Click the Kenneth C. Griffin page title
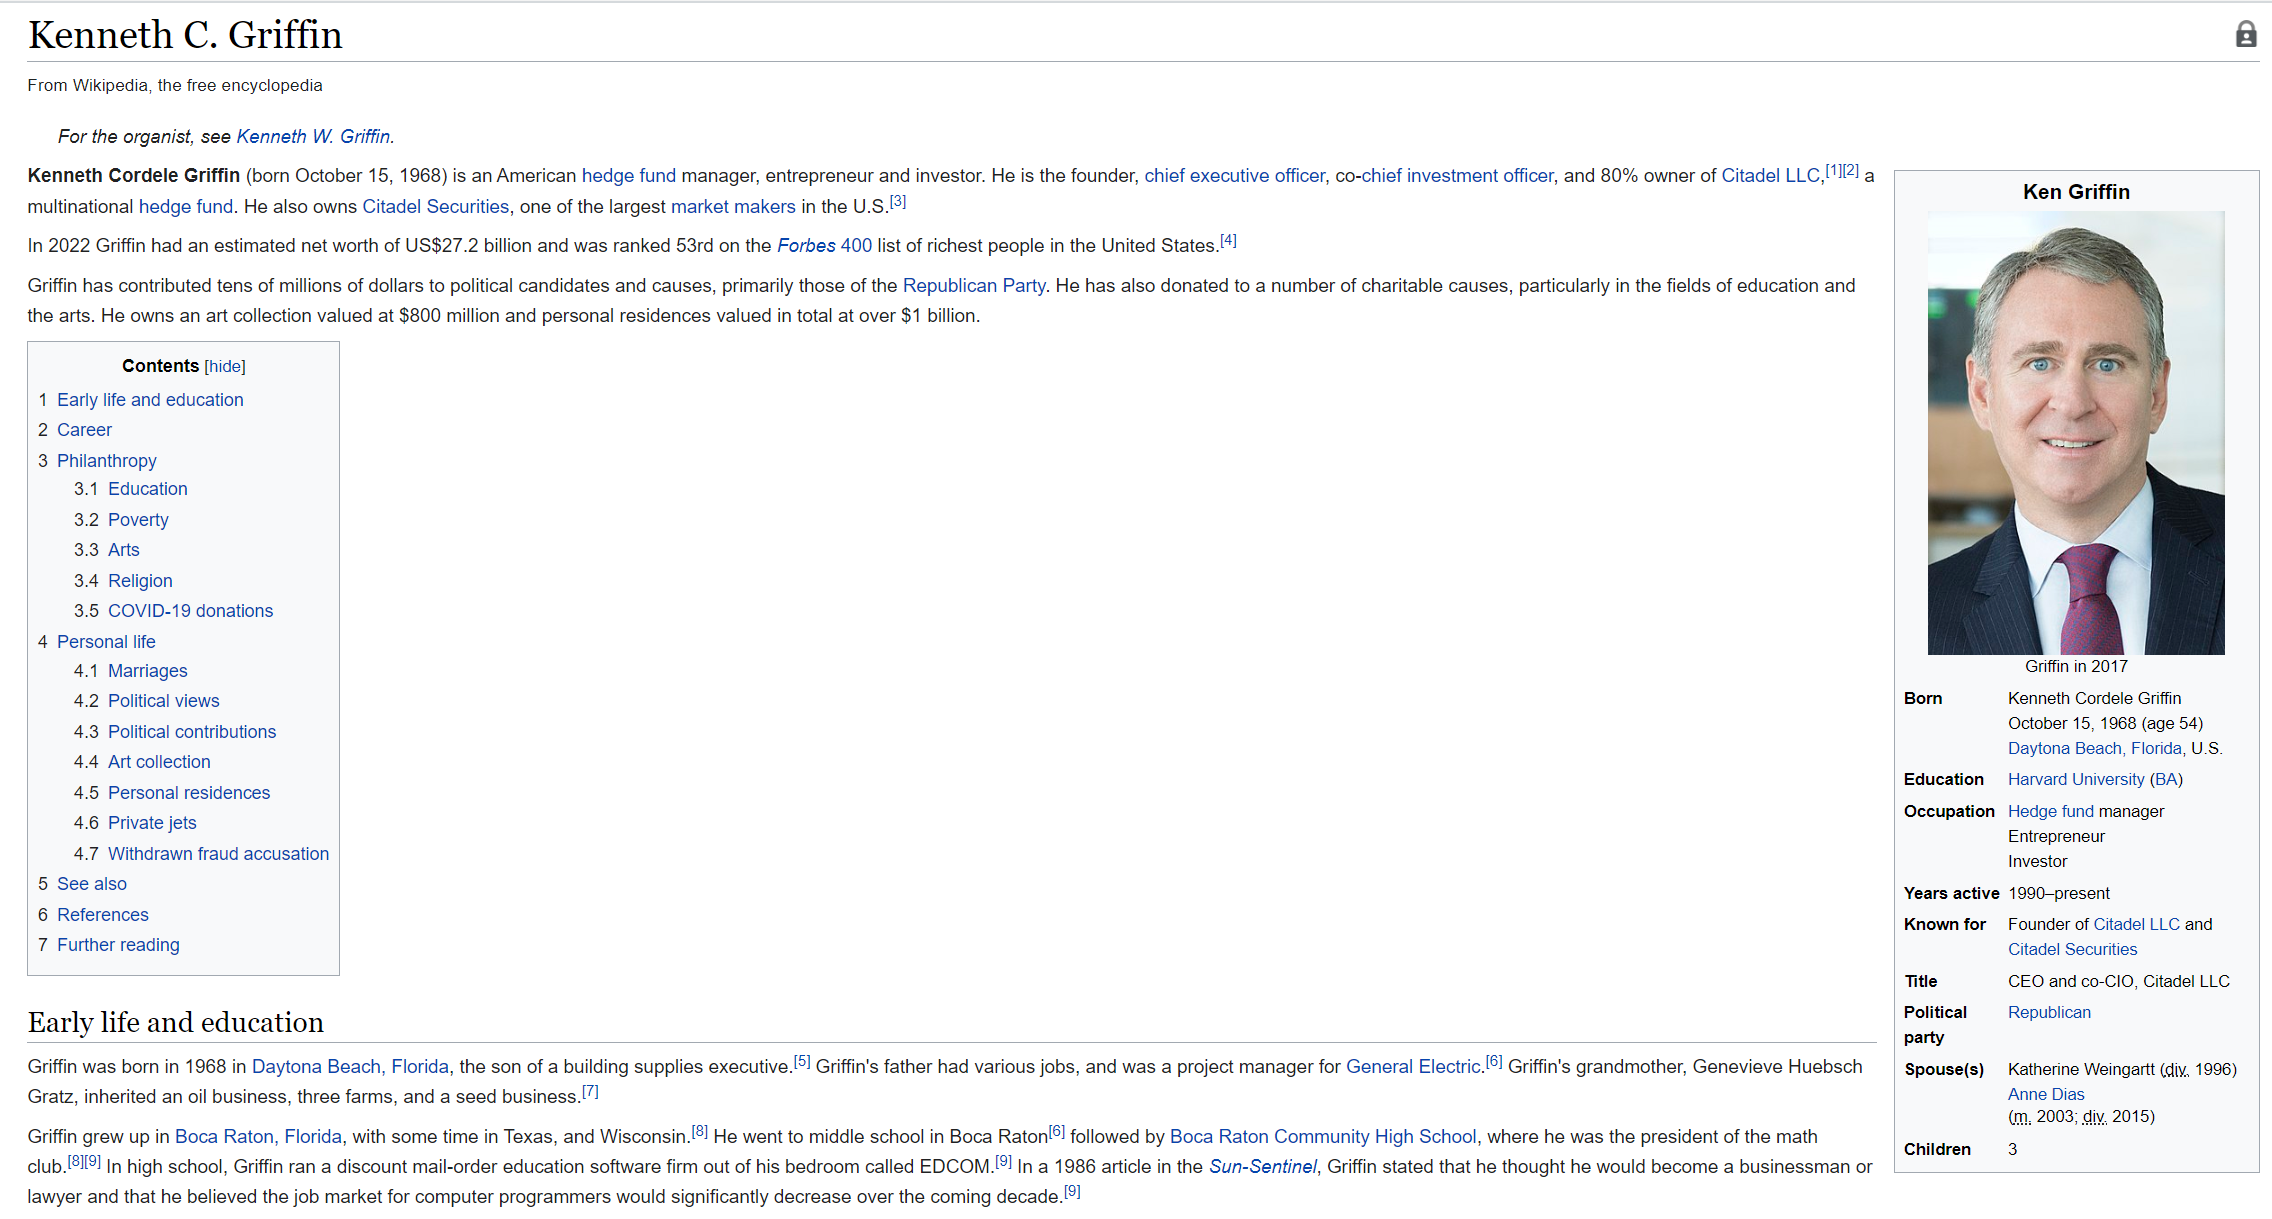The image size is (2272, 1219). tap(185, 35)
